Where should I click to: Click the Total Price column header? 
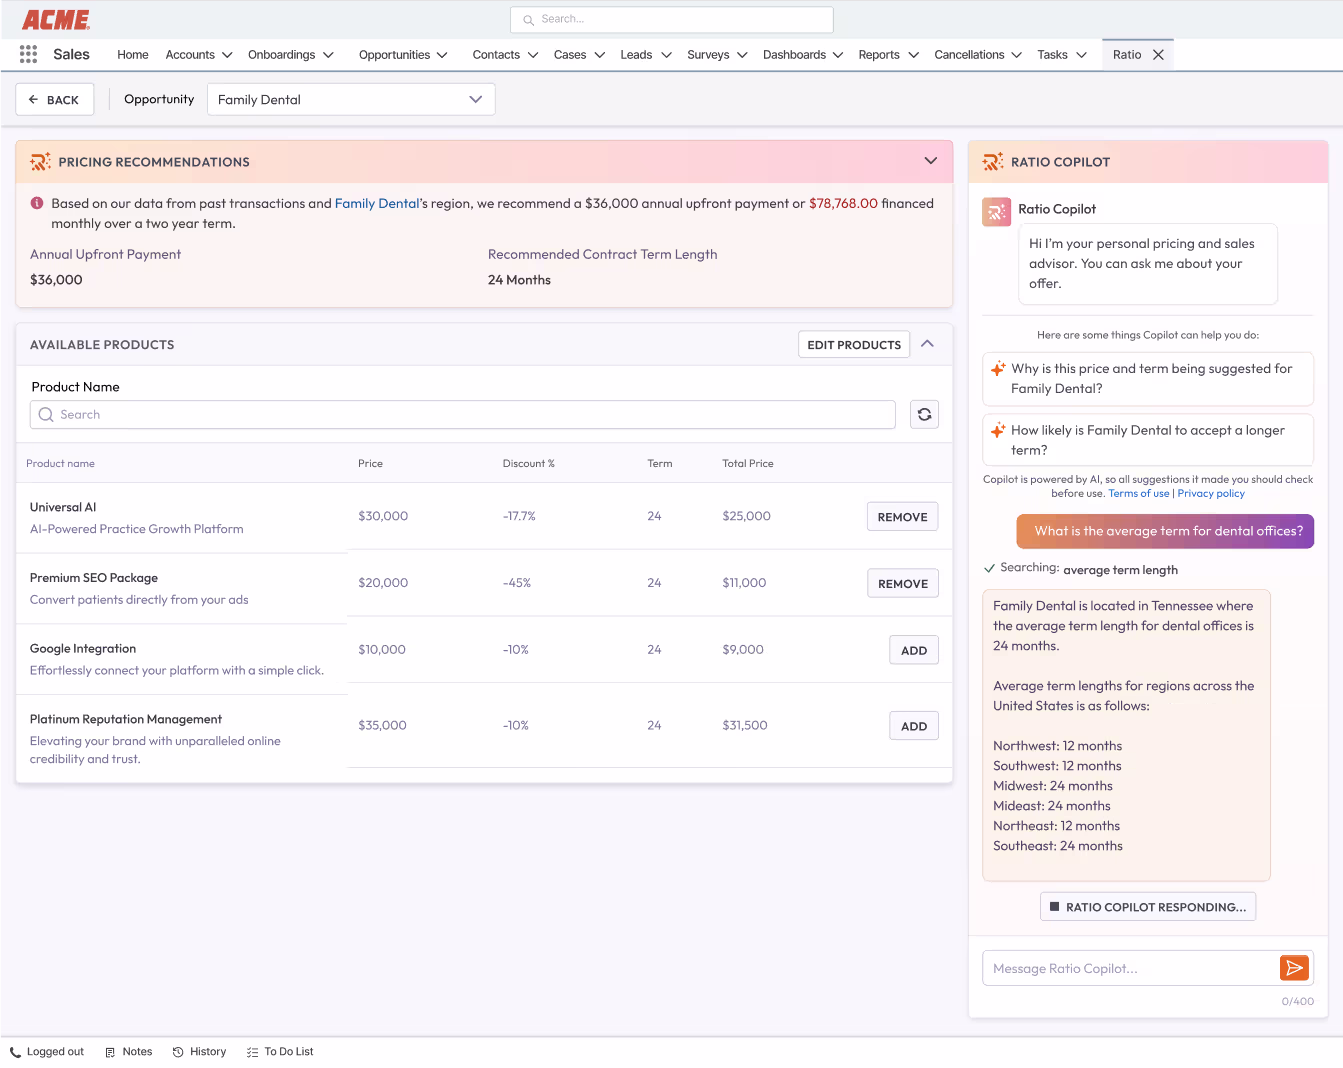(x=747, y=463)
